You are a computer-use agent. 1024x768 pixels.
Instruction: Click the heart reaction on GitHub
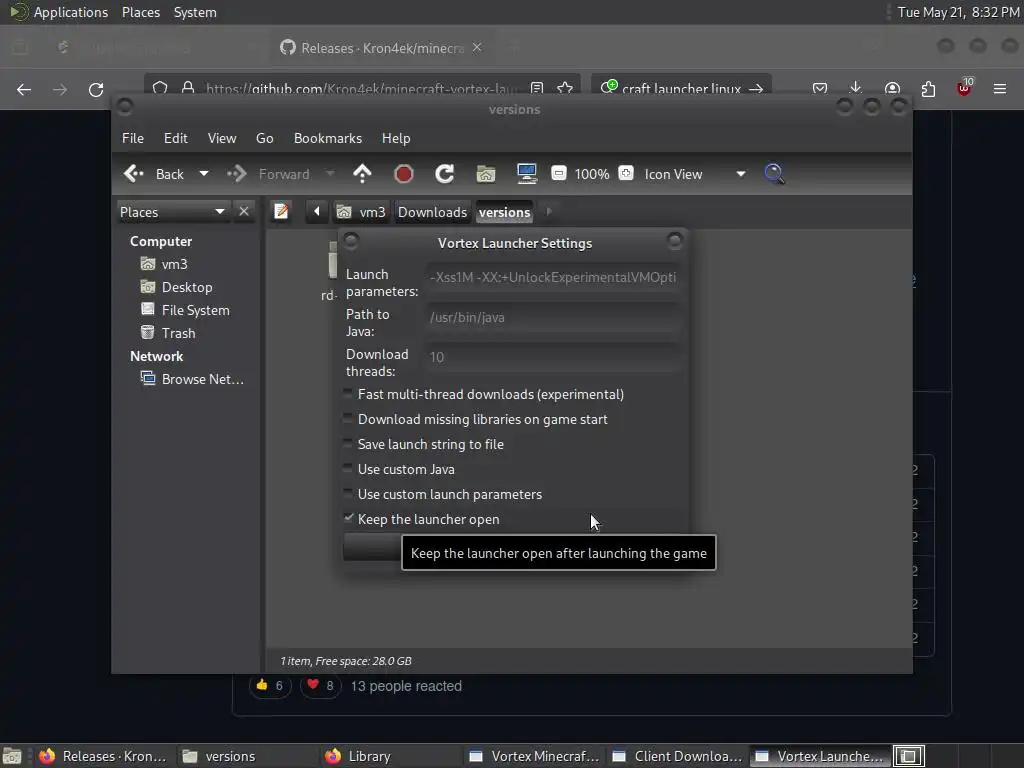click(320, 686)
